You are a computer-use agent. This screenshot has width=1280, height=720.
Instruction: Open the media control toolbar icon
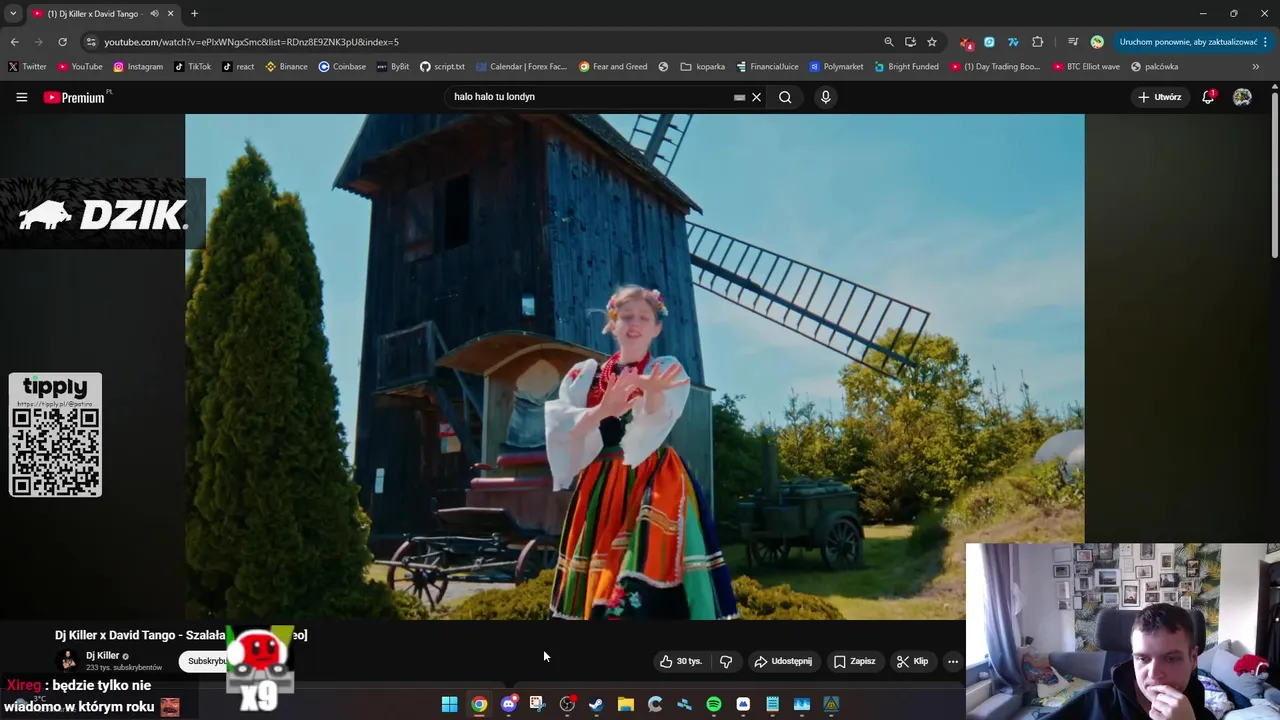(x=1072, y=42)
